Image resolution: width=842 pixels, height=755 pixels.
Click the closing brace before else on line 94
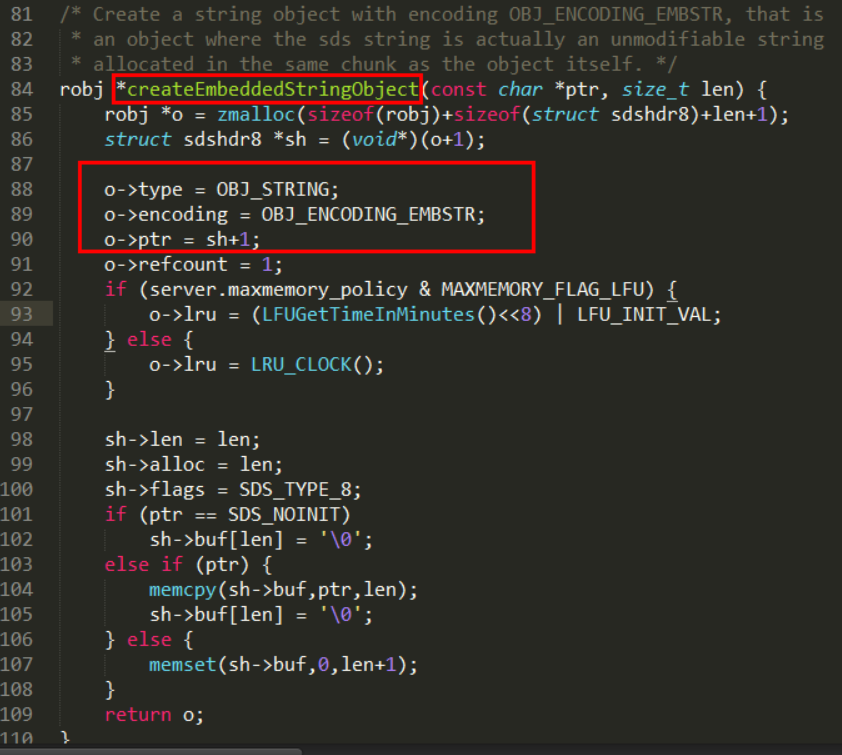coord(110,340)
